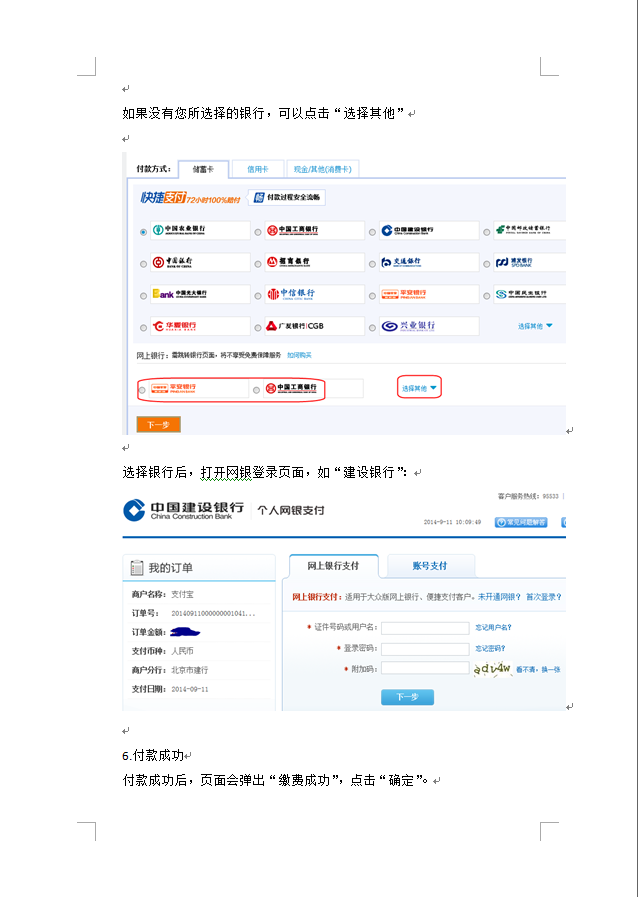Click the 首次登录? link

pos(543,597)
